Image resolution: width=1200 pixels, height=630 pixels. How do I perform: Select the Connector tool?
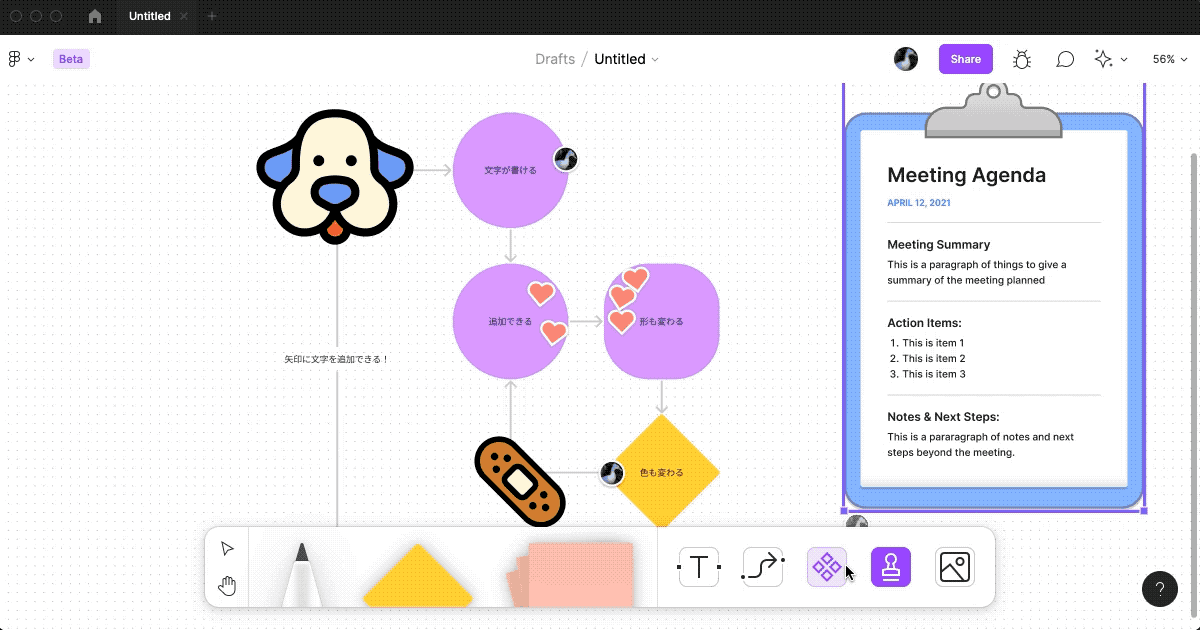[x=762, y=568]
